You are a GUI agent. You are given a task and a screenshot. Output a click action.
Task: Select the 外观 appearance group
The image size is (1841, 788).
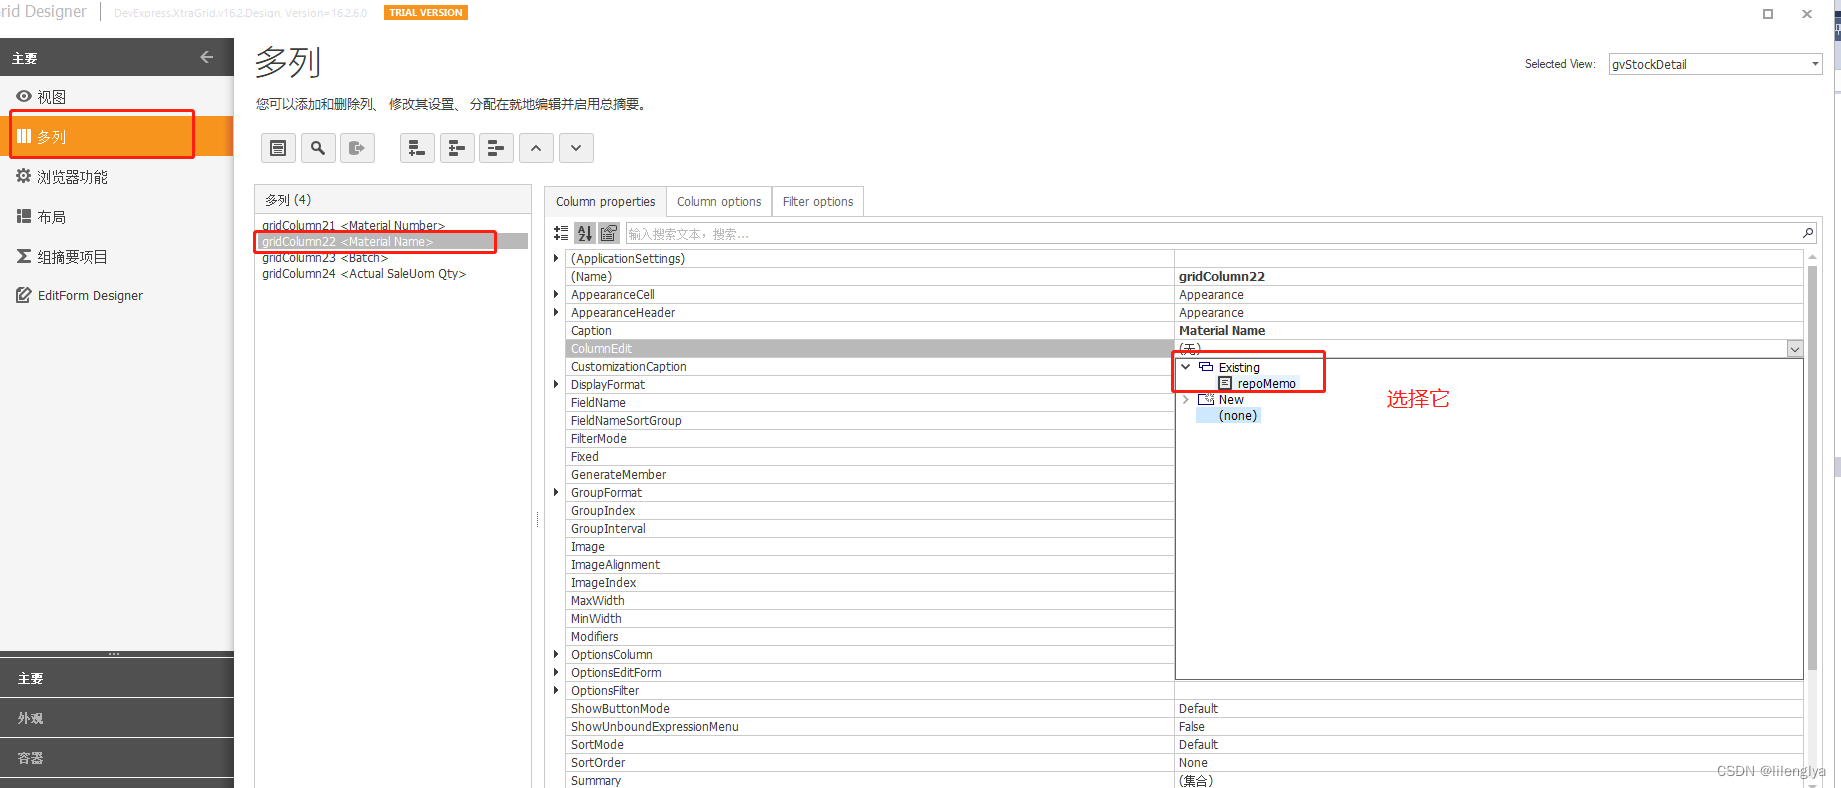tap(117, 718)
